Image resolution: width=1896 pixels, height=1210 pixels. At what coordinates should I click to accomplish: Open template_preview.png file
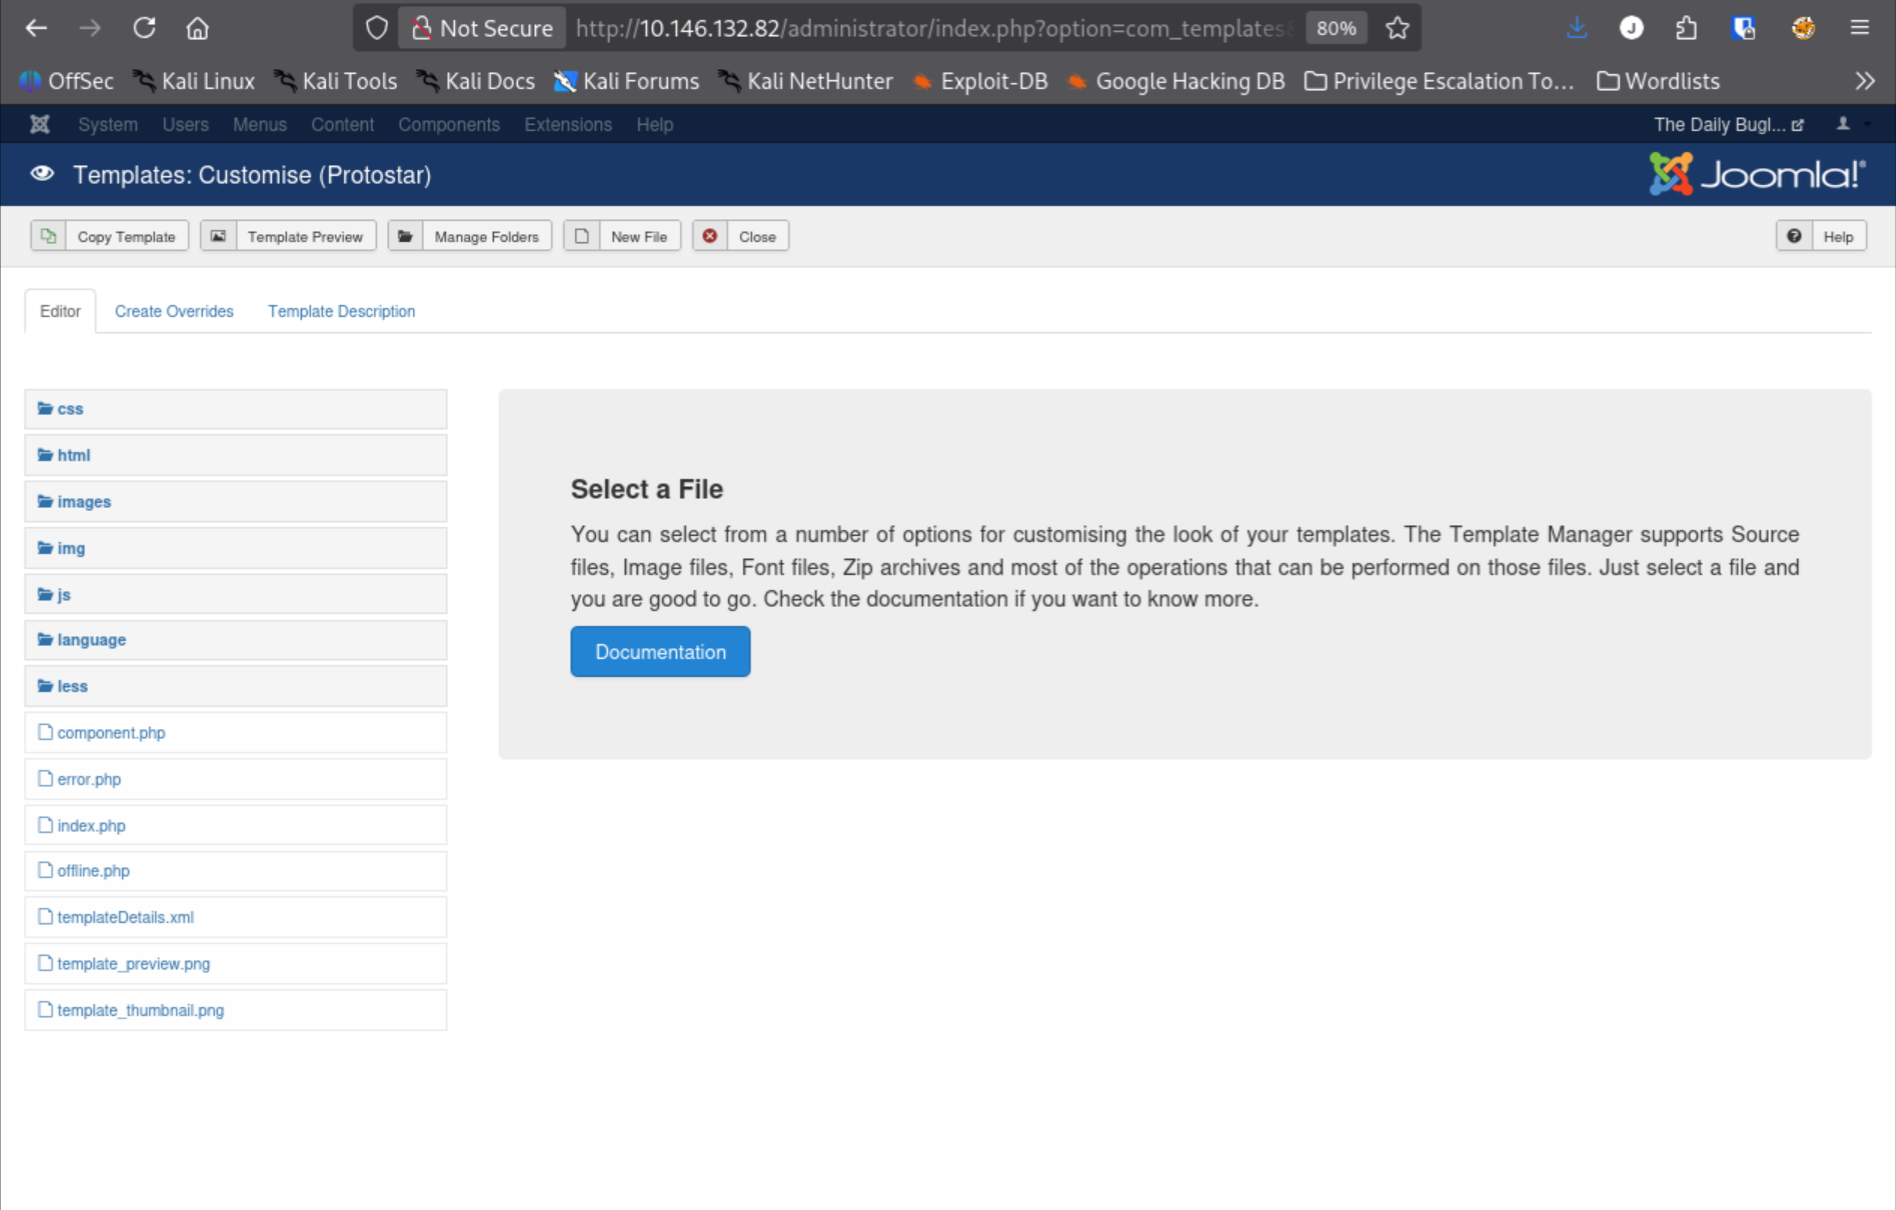coord(235,964)
